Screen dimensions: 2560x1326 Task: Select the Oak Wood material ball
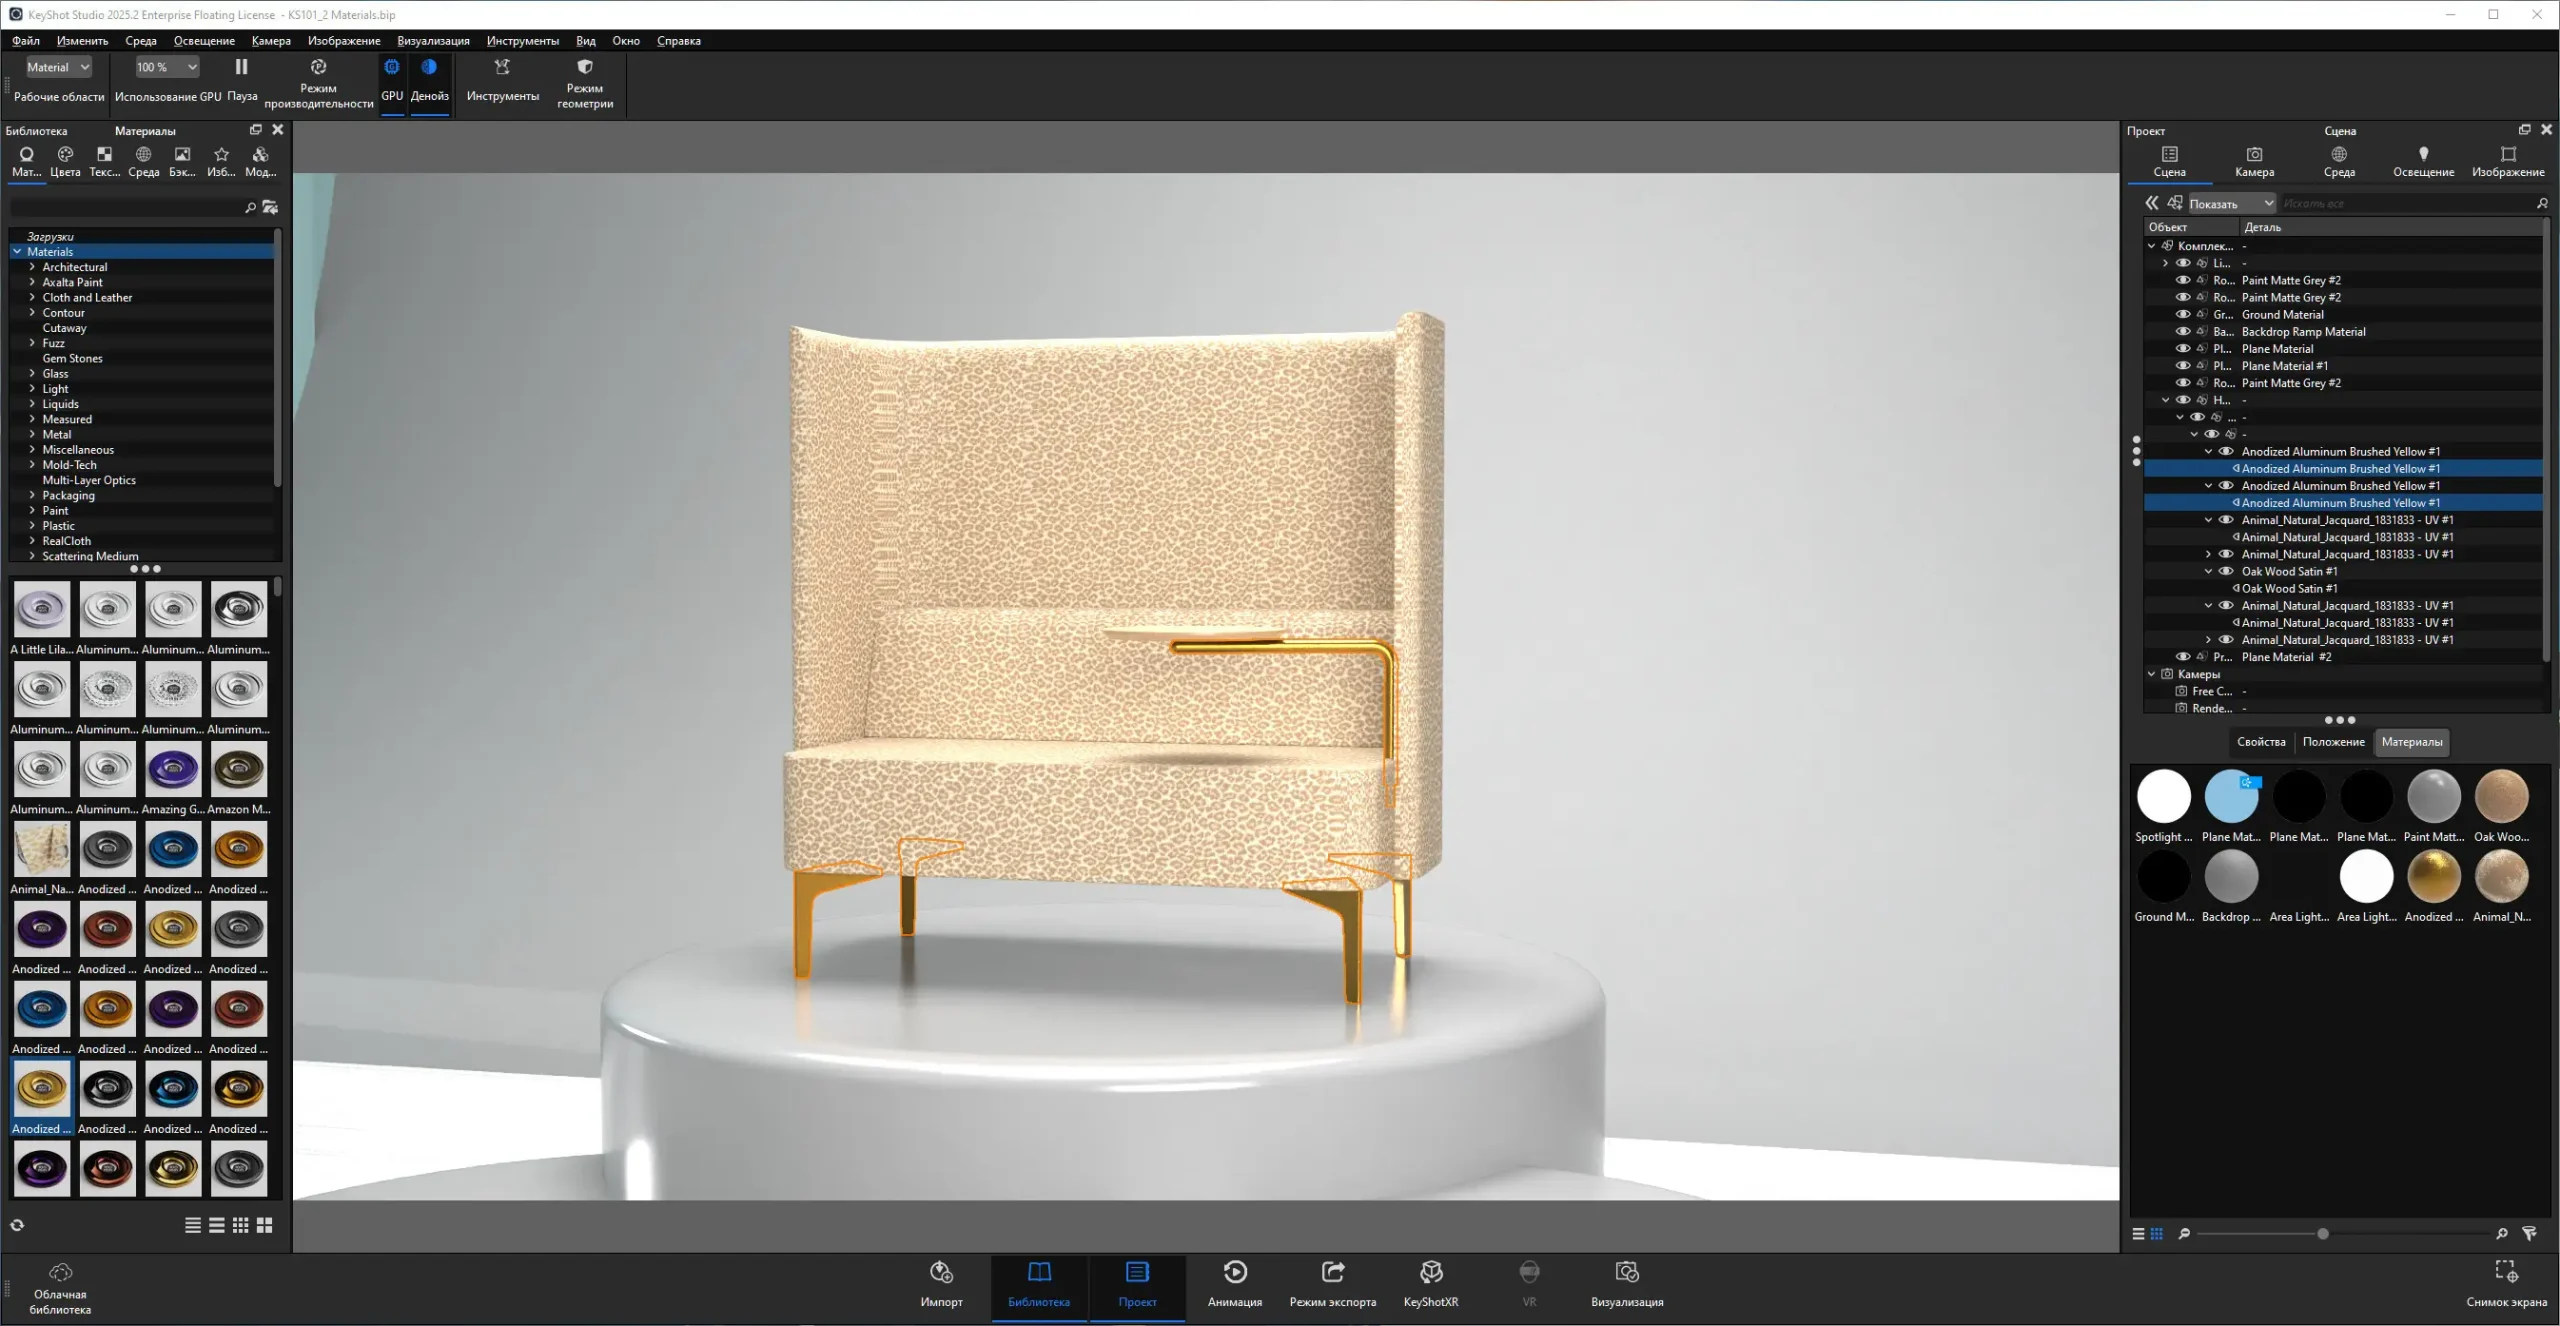pos(2500,797)
